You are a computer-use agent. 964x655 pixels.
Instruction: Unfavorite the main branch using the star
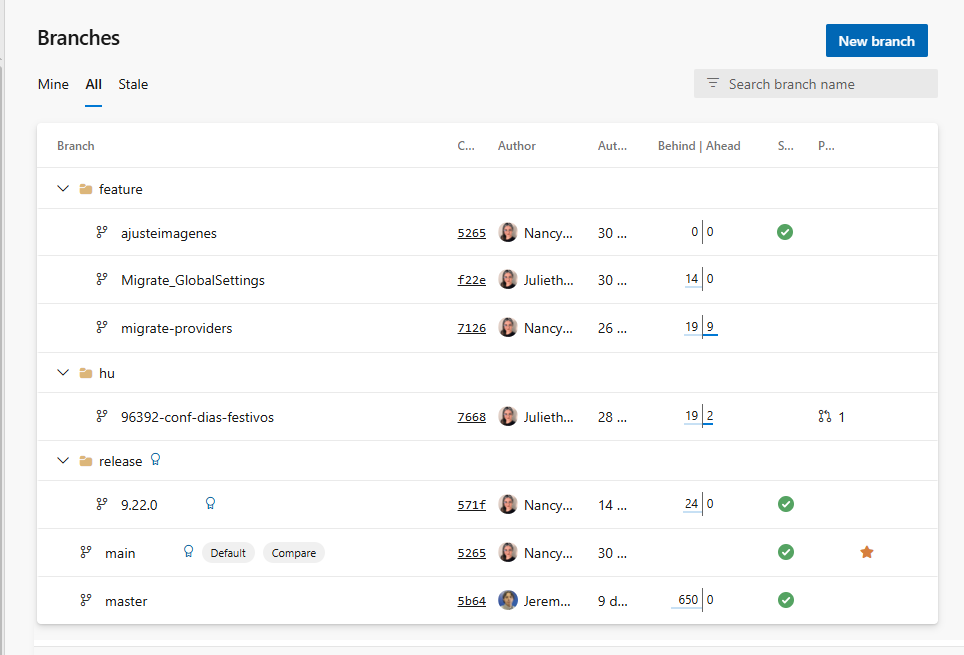pyautogui.click(x=866, y=552)
